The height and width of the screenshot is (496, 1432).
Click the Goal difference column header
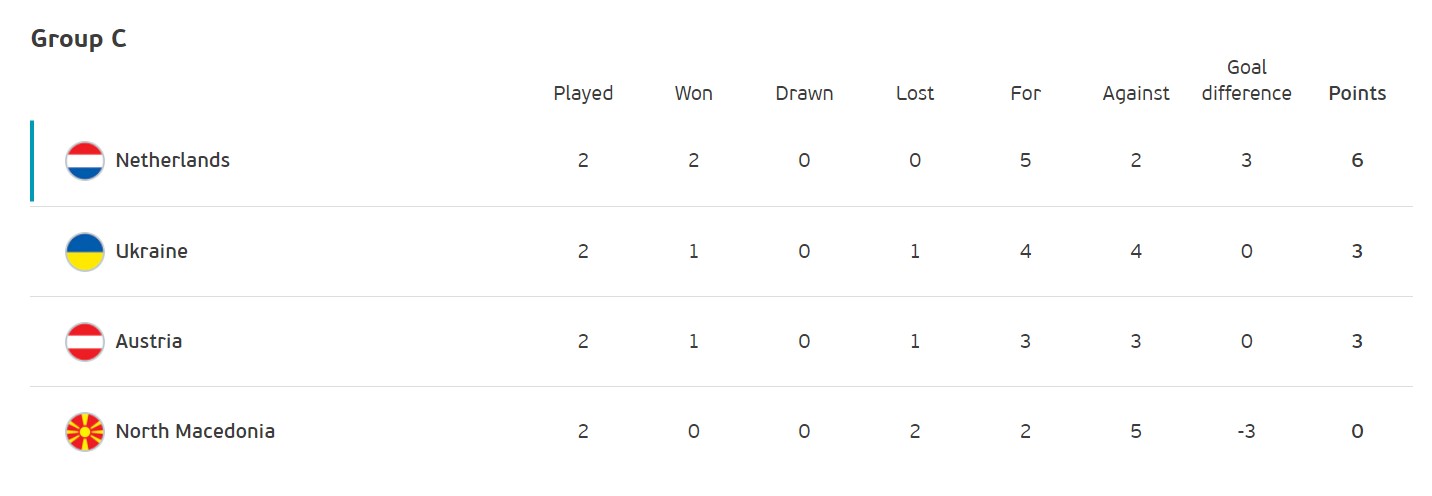pos(1246,80)
